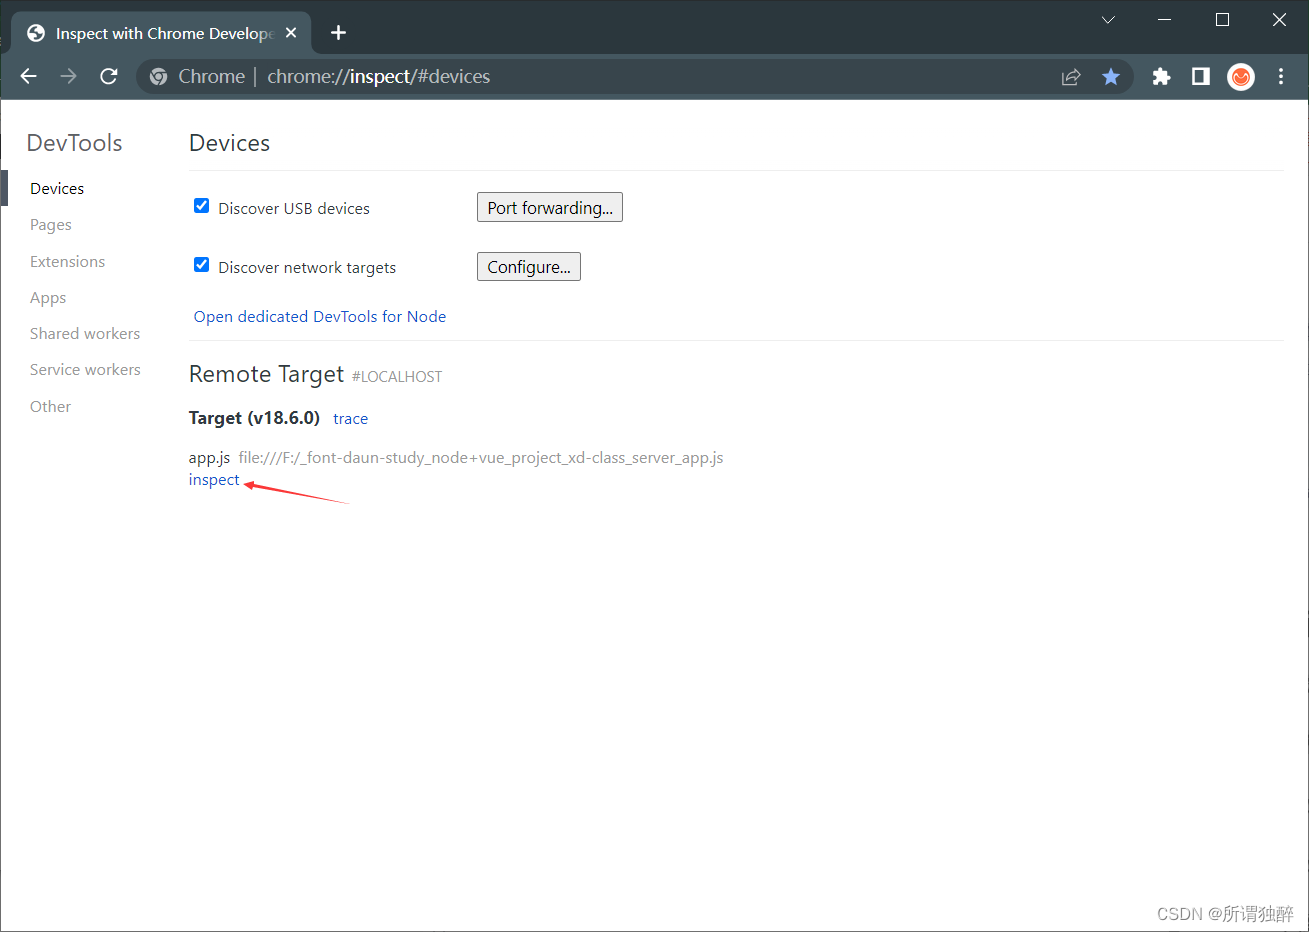Open the profile avatar menu
The height and width of the screenshot is (932, 1309).
(x=1241, y=77)
